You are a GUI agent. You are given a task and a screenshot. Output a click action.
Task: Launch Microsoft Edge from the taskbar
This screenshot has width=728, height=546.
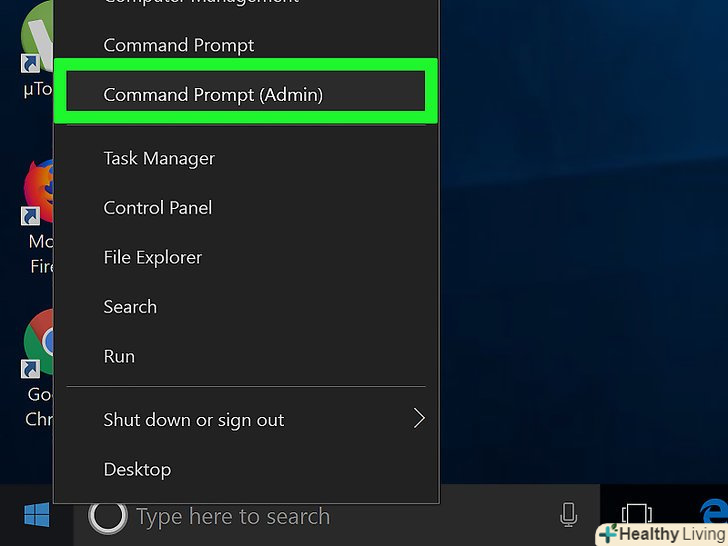pos(713,511)
